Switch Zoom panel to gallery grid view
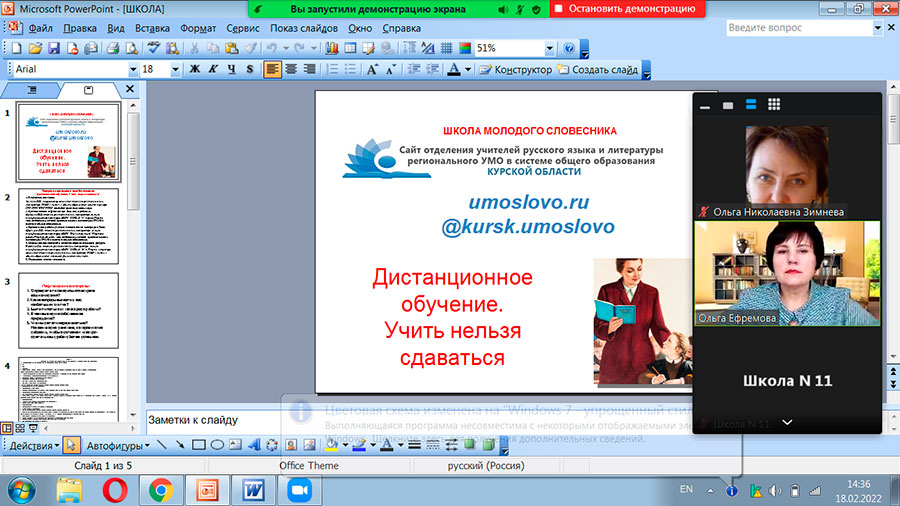 (x=774, y=104)
